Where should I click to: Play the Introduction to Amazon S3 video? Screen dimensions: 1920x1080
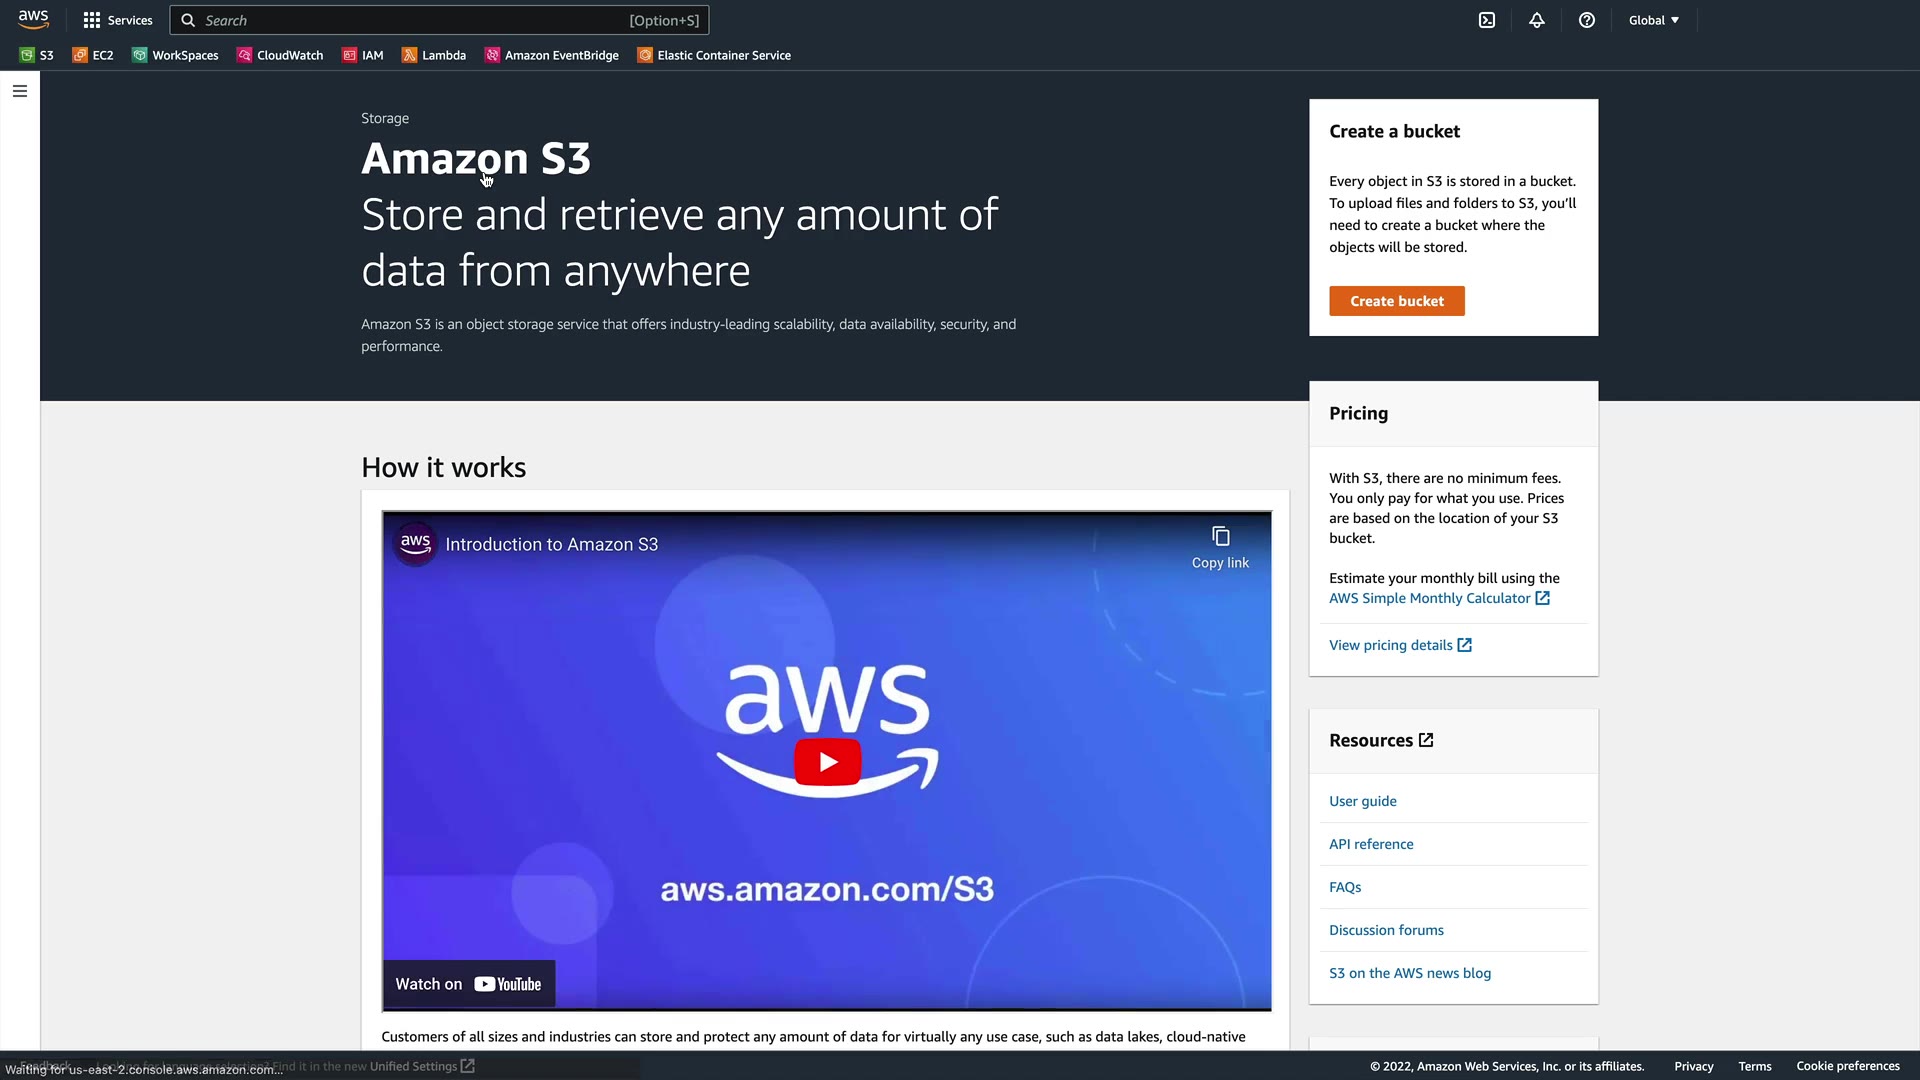(828, 762)
